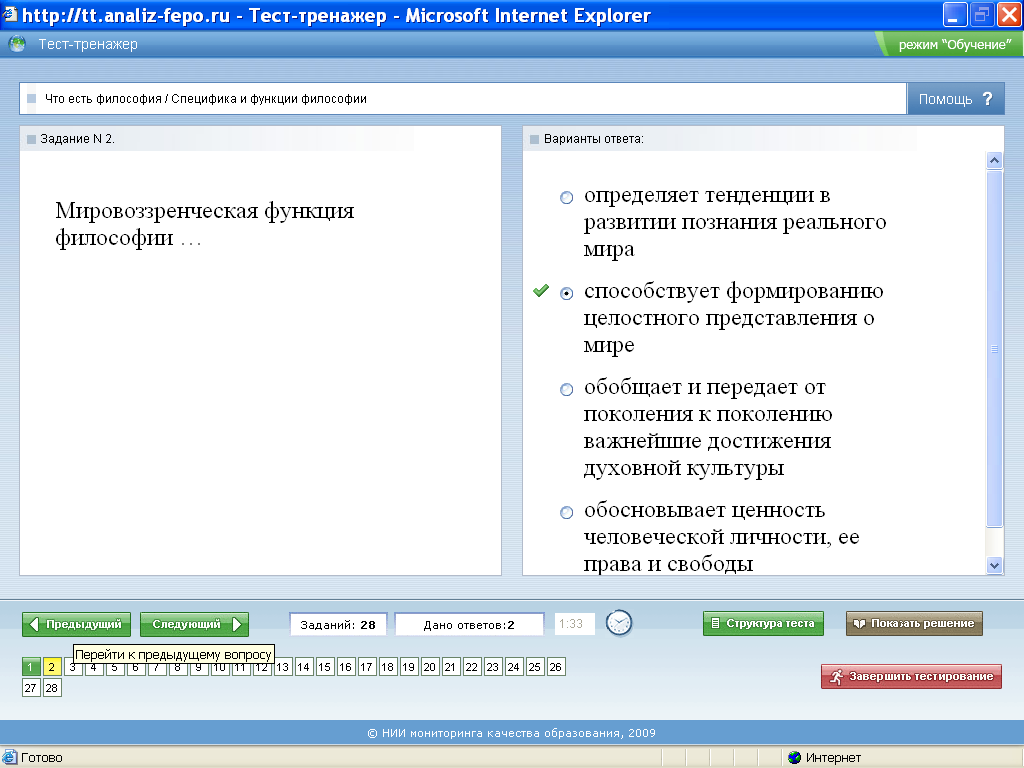
Task: Click the IE page icon in status bar
Action: tap(9, 758)
